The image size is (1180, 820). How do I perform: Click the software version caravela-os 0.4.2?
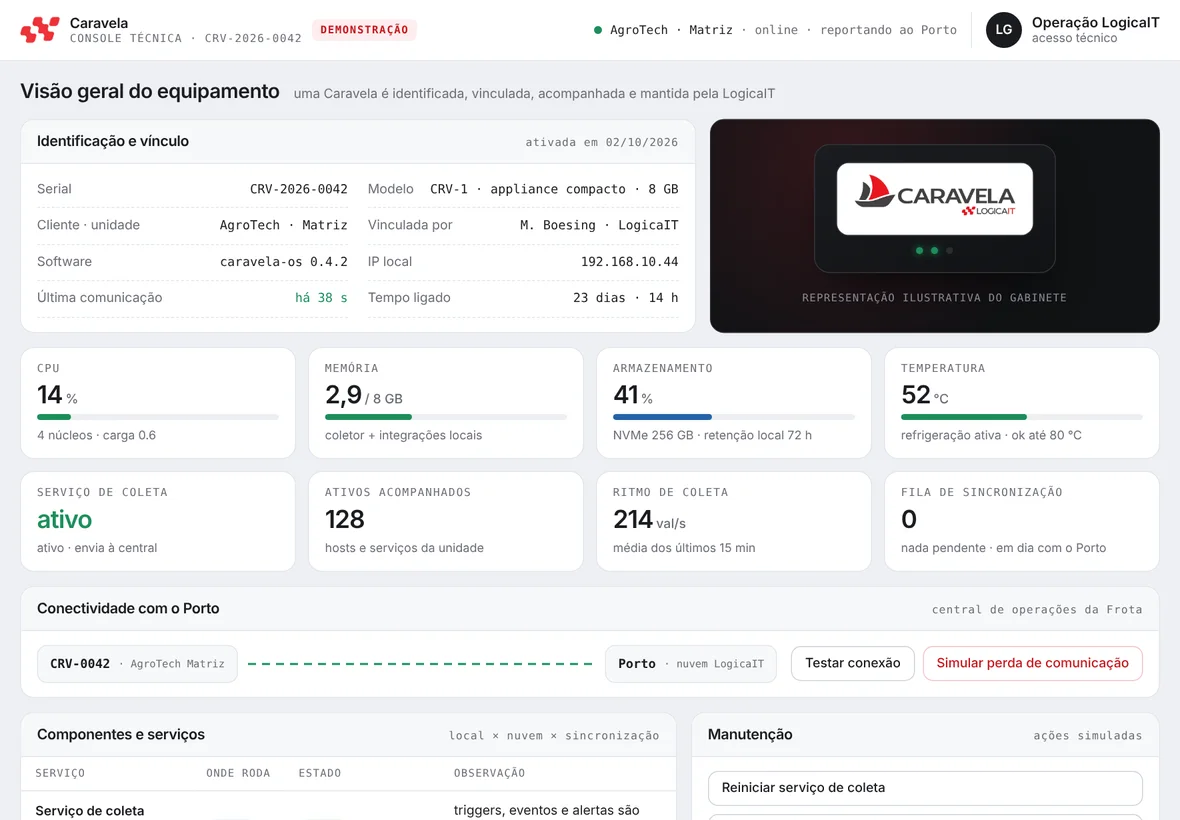(284, 262)
